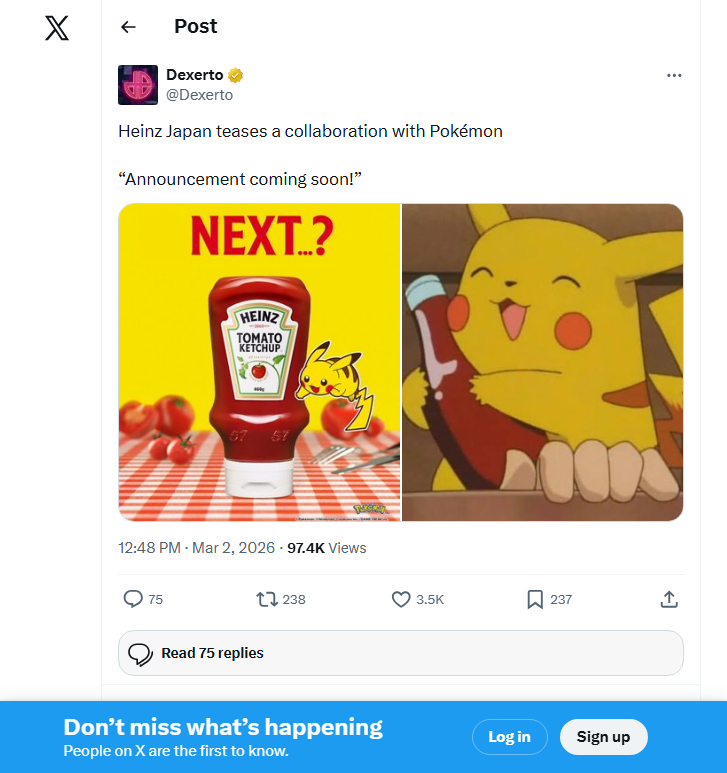Viewport: 727px width, 773px height.
Task: Share the post via share icon
Action: (x=669, y=599)
